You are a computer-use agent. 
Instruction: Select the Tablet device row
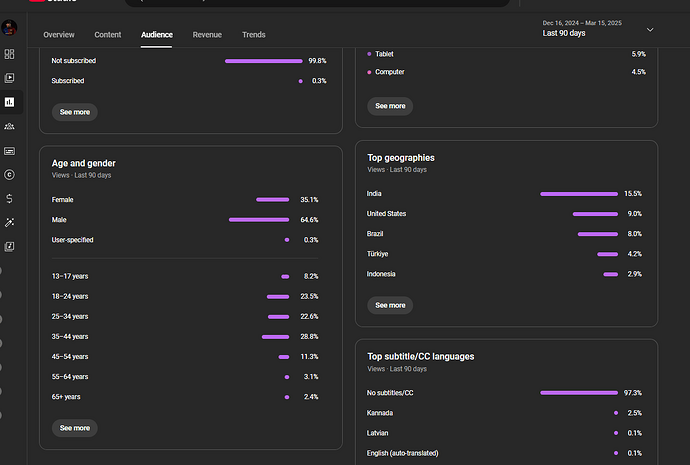(x=506, y=54)
